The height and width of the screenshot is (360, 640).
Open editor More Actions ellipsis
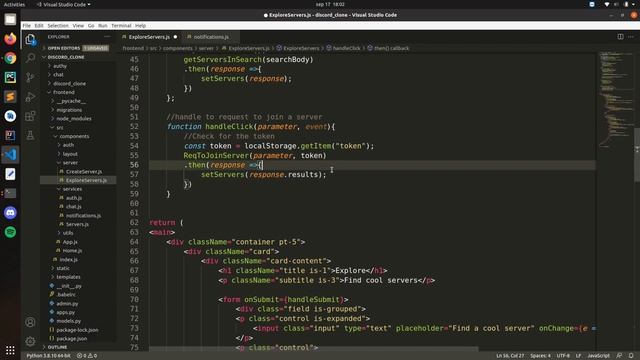631,37
